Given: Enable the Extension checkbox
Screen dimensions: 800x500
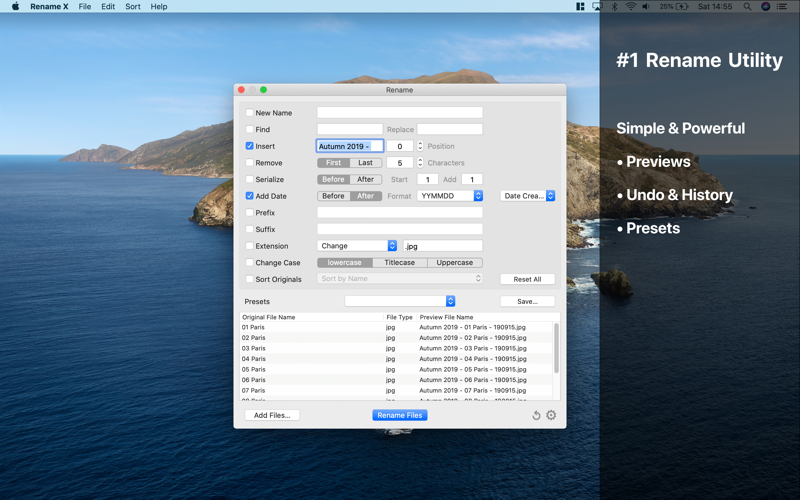Looking at the screenshot, I should 249,246.
